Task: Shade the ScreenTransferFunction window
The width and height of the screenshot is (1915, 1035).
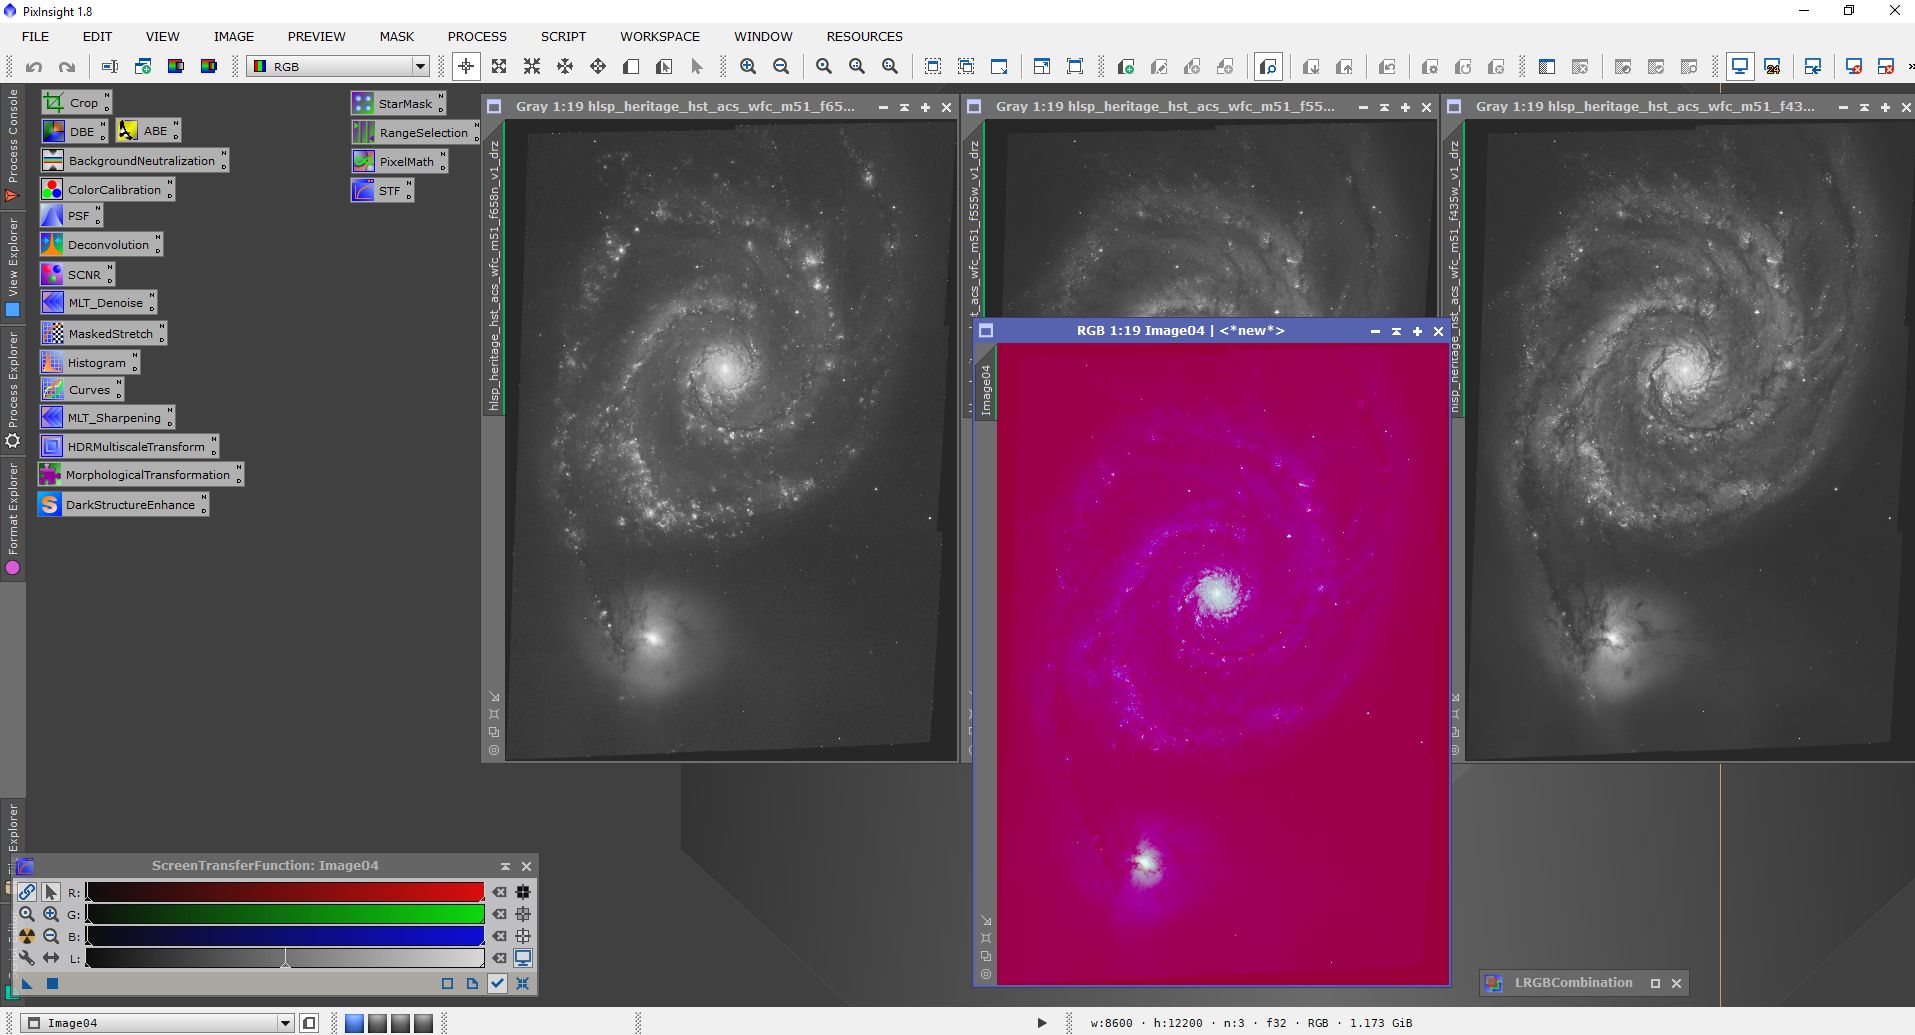Action: [505, 866]
